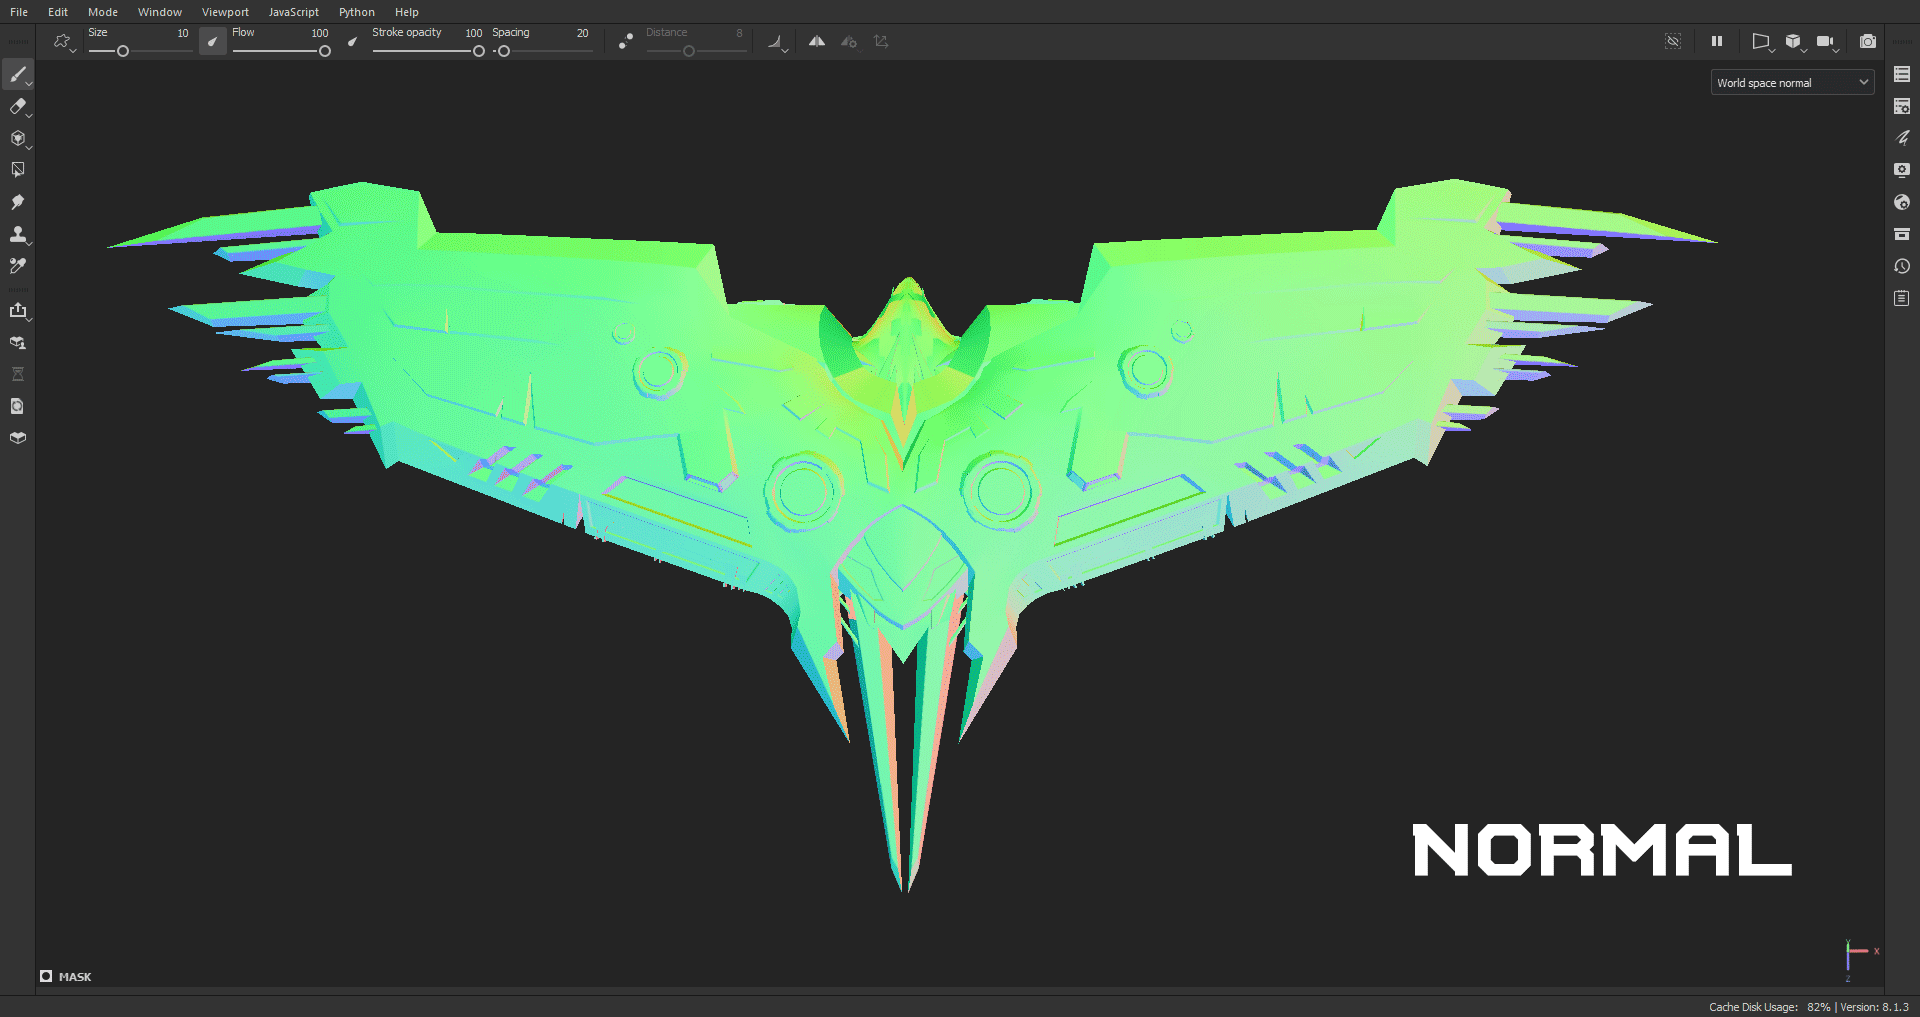Open camera selection dropdown
1920x1017 pixels.
pos(1828,41)
